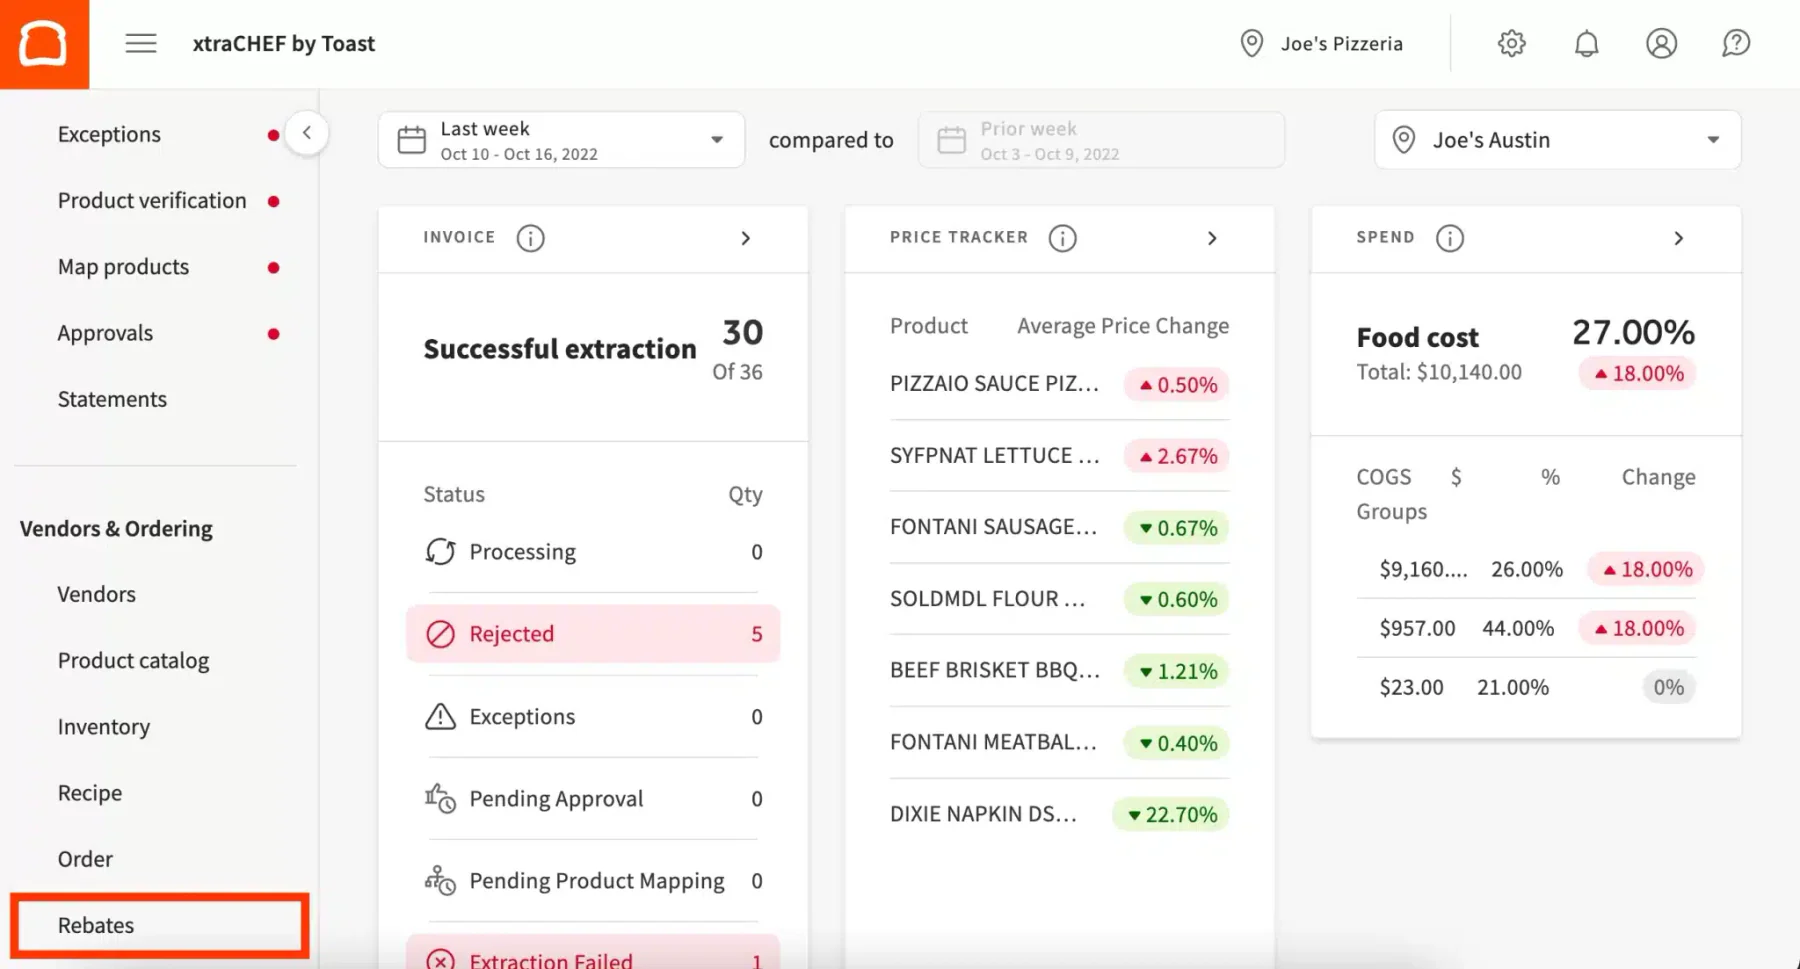Image resolution: width=1800 pixels, height=969 pixels.
Task: Open the Joe's Austin location dropdown
Action: click(1557, 140)
